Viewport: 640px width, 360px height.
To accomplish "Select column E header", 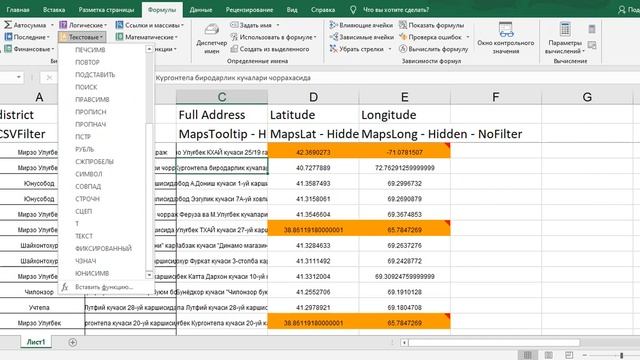I will click(404, 97).
